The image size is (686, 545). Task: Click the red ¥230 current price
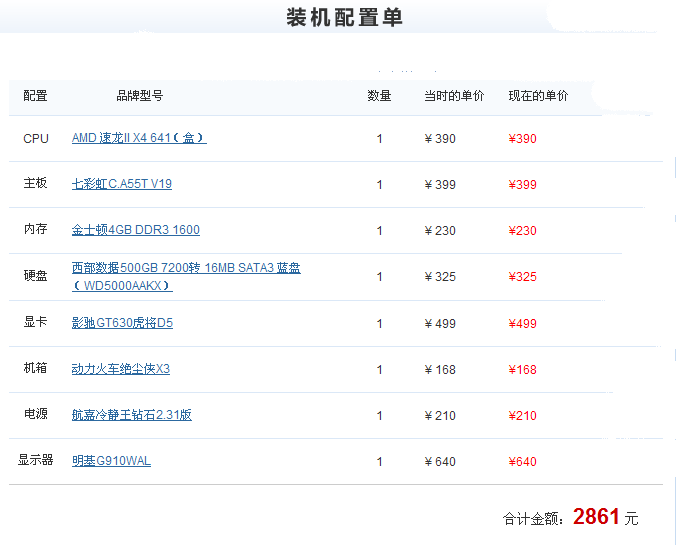point(522,231)
